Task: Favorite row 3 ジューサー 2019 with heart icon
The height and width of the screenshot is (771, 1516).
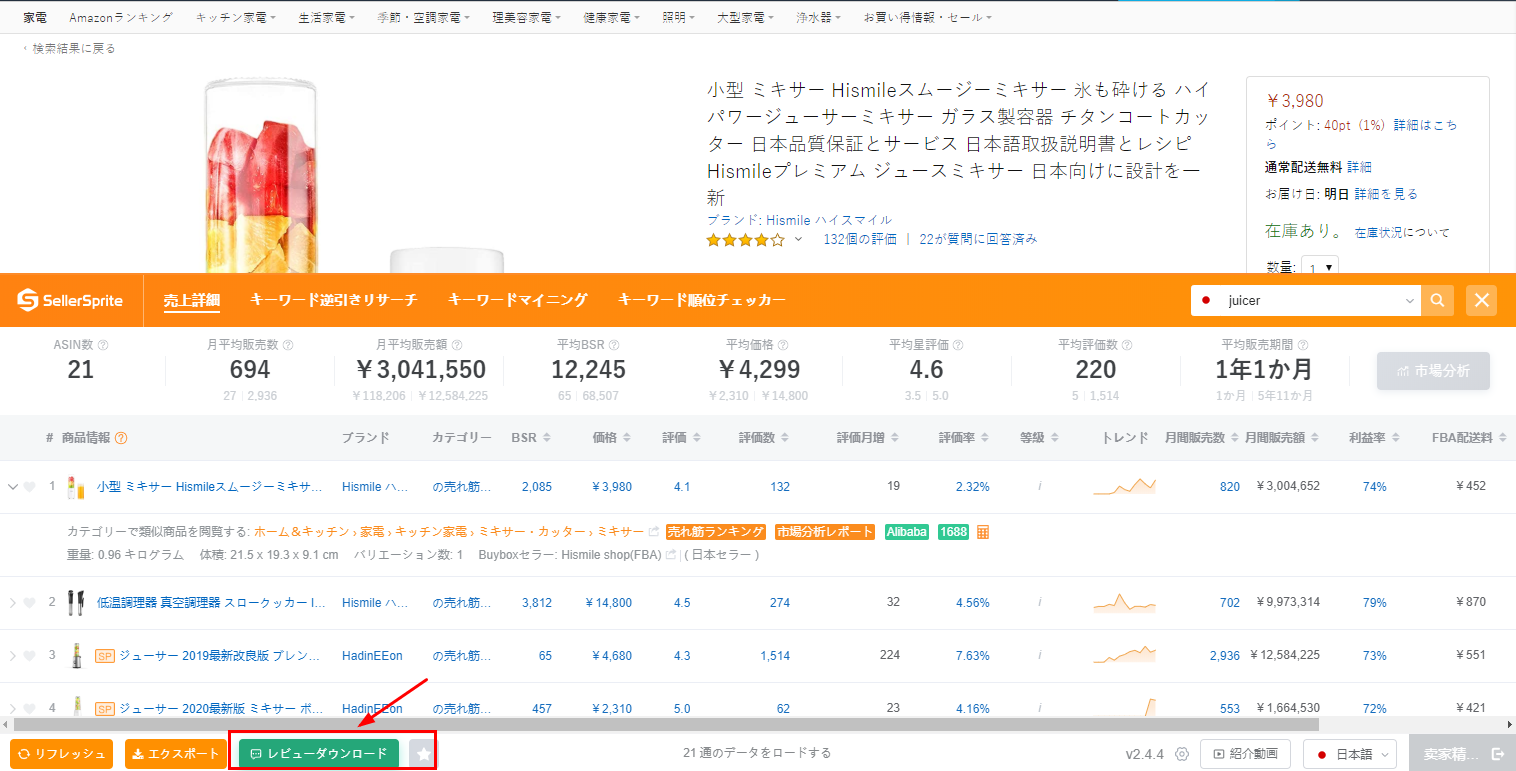Action: tap(30, 656)
